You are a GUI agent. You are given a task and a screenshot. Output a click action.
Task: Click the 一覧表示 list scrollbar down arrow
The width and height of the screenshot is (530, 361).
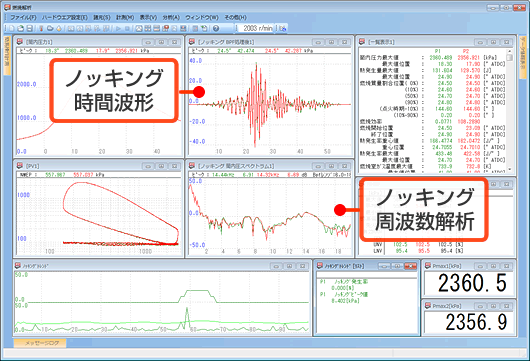[510, 169]
